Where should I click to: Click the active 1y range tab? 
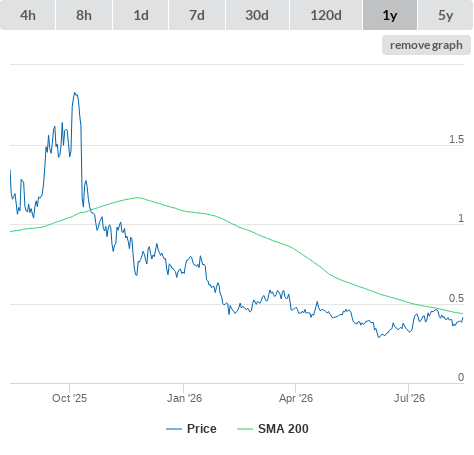tap(390, 15)
